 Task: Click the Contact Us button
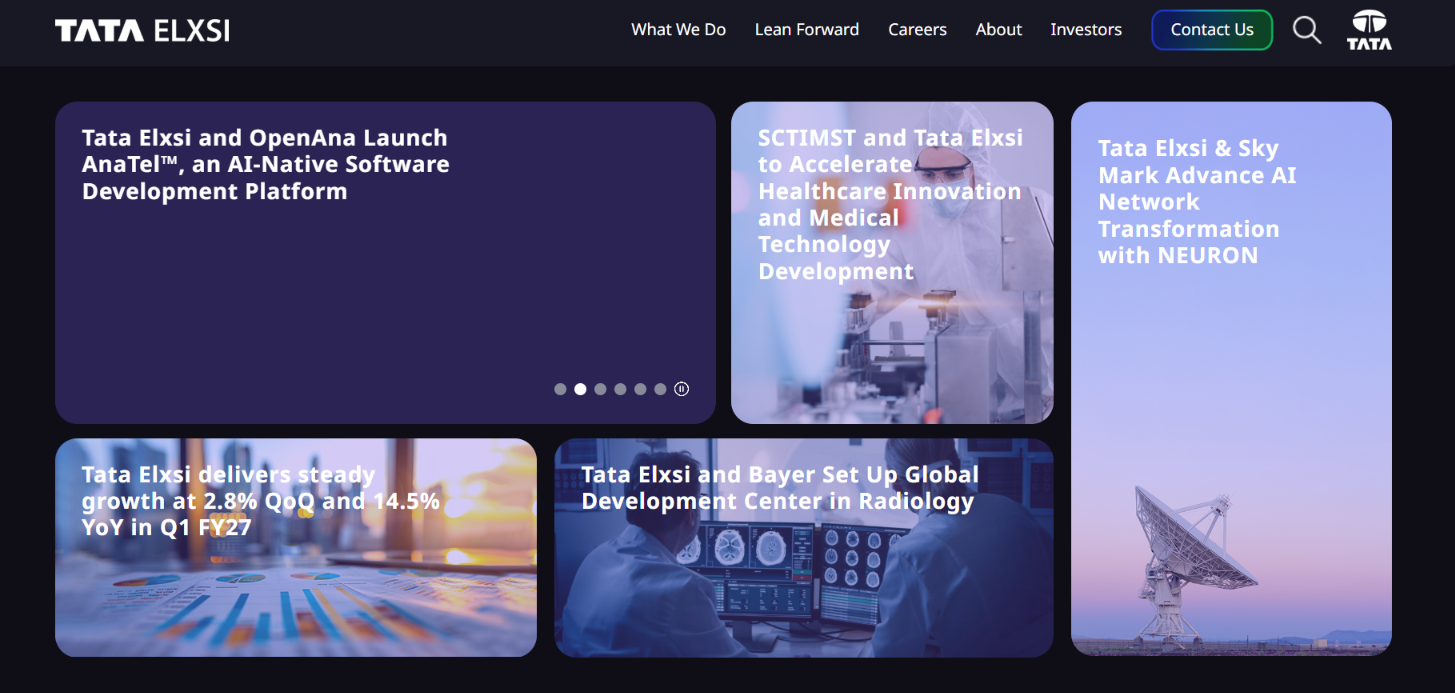click(x=1212, y=30)
